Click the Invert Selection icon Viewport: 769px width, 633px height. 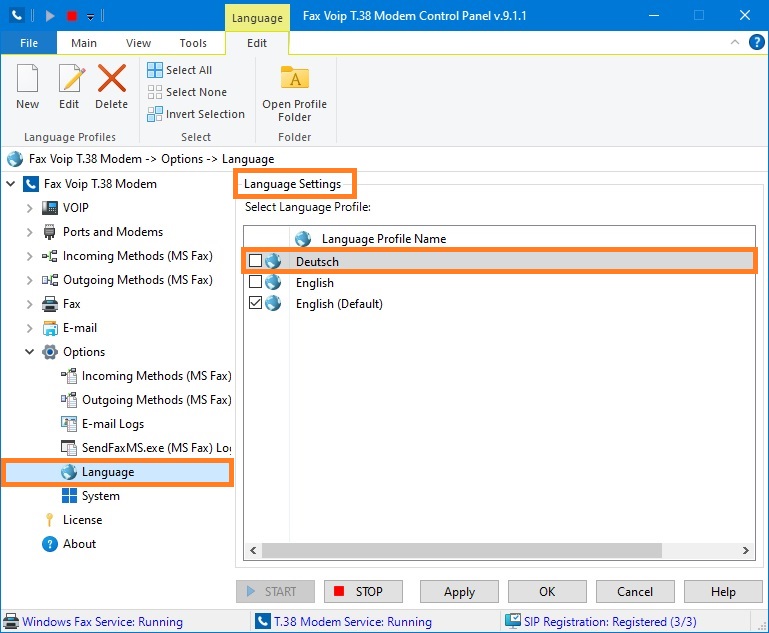click(x=155, y=114)
